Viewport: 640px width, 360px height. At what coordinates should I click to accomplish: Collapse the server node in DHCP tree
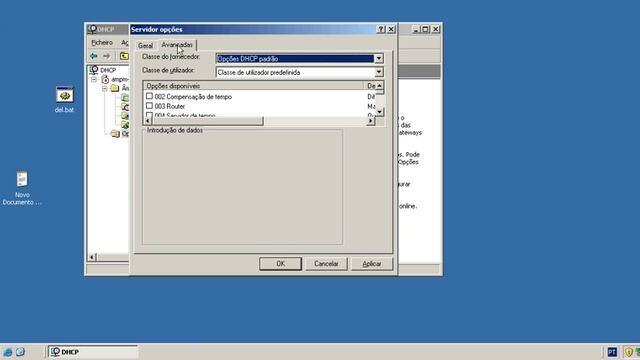coord(94,79)
